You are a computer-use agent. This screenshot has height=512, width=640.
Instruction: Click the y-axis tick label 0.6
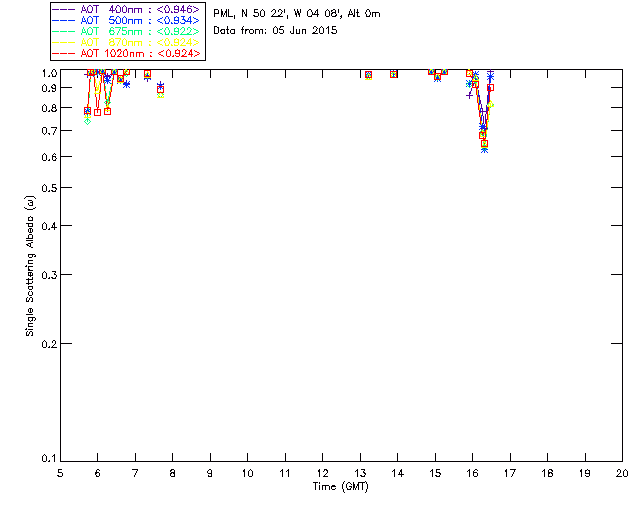(49, 157)
